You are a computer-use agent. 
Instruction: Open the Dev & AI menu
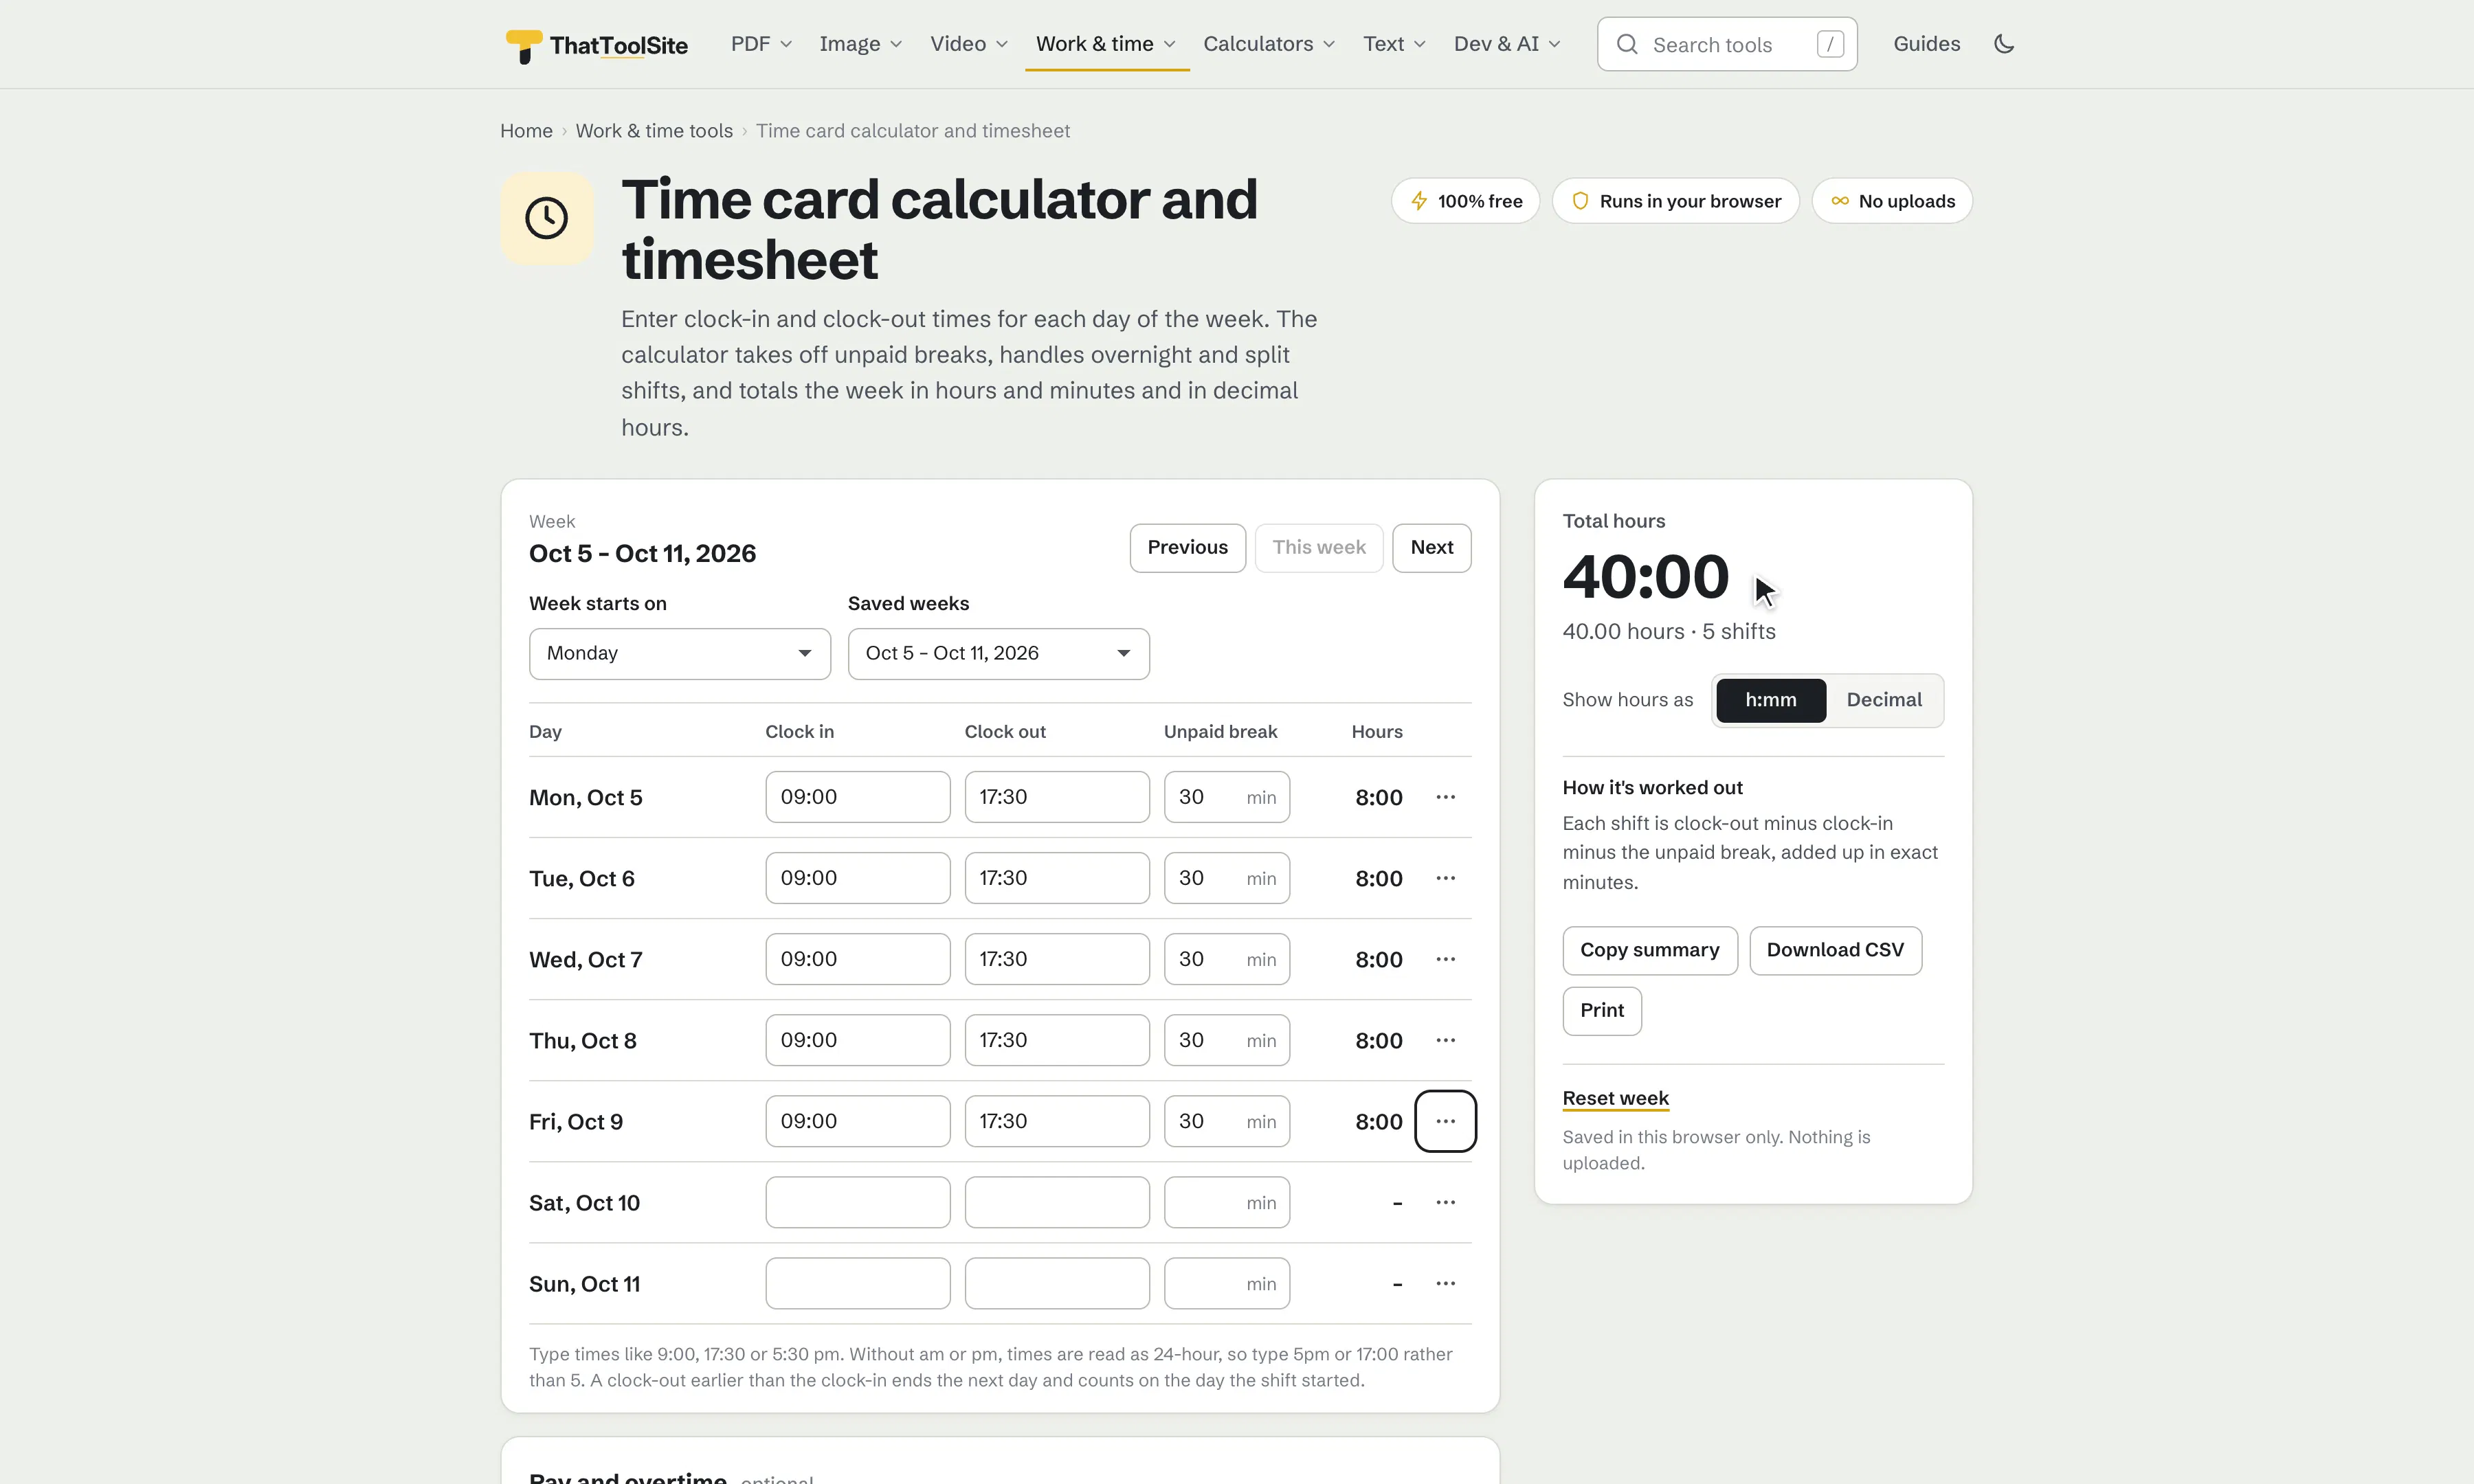pos(1507,44)
